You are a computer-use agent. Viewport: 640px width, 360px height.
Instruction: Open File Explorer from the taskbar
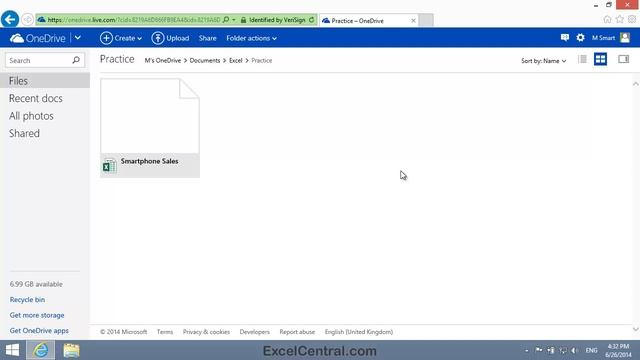pyautogui.click(x=71, y=350)
